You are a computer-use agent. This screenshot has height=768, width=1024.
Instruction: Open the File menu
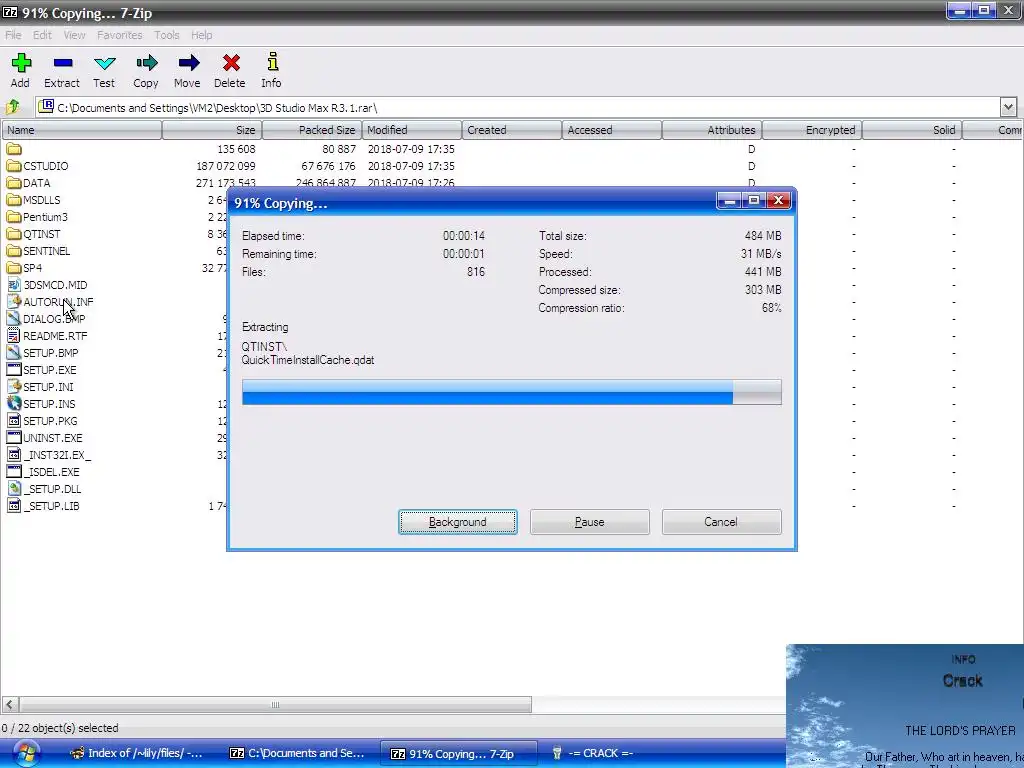tap(13, 35)
